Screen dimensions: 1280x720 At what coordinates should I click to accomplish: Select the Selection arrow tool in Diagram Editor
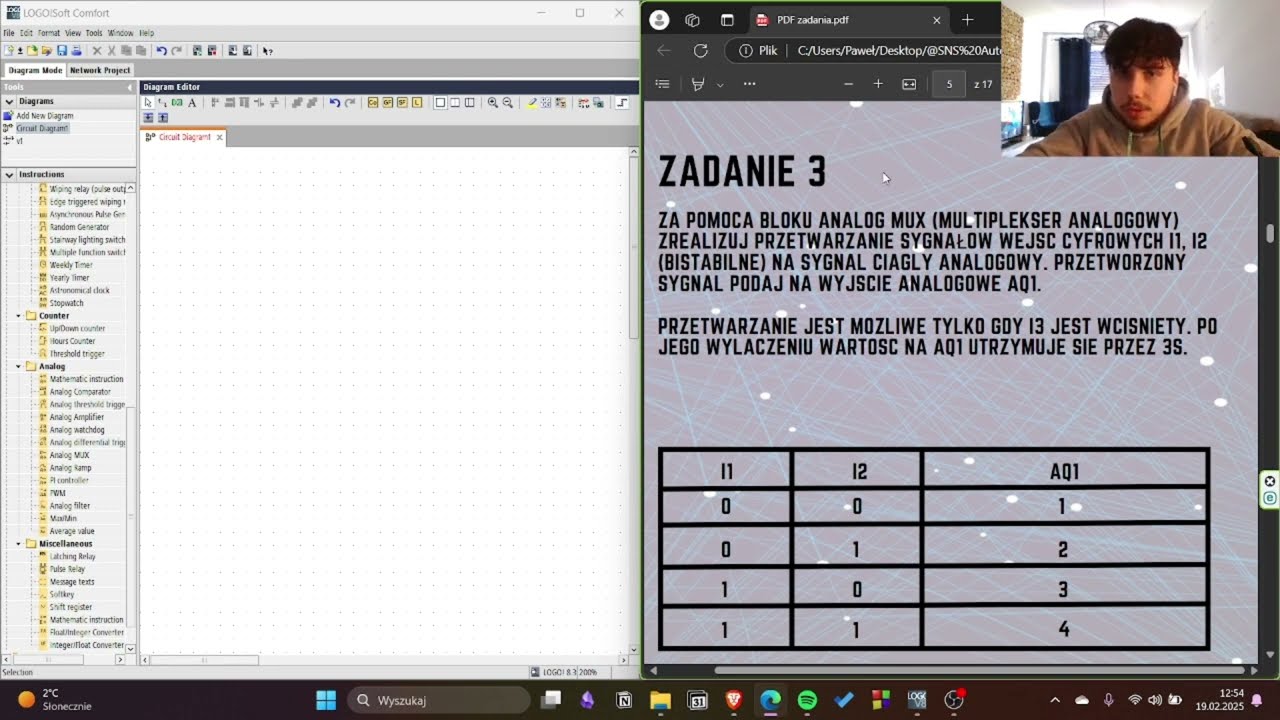tap(148, 102)
